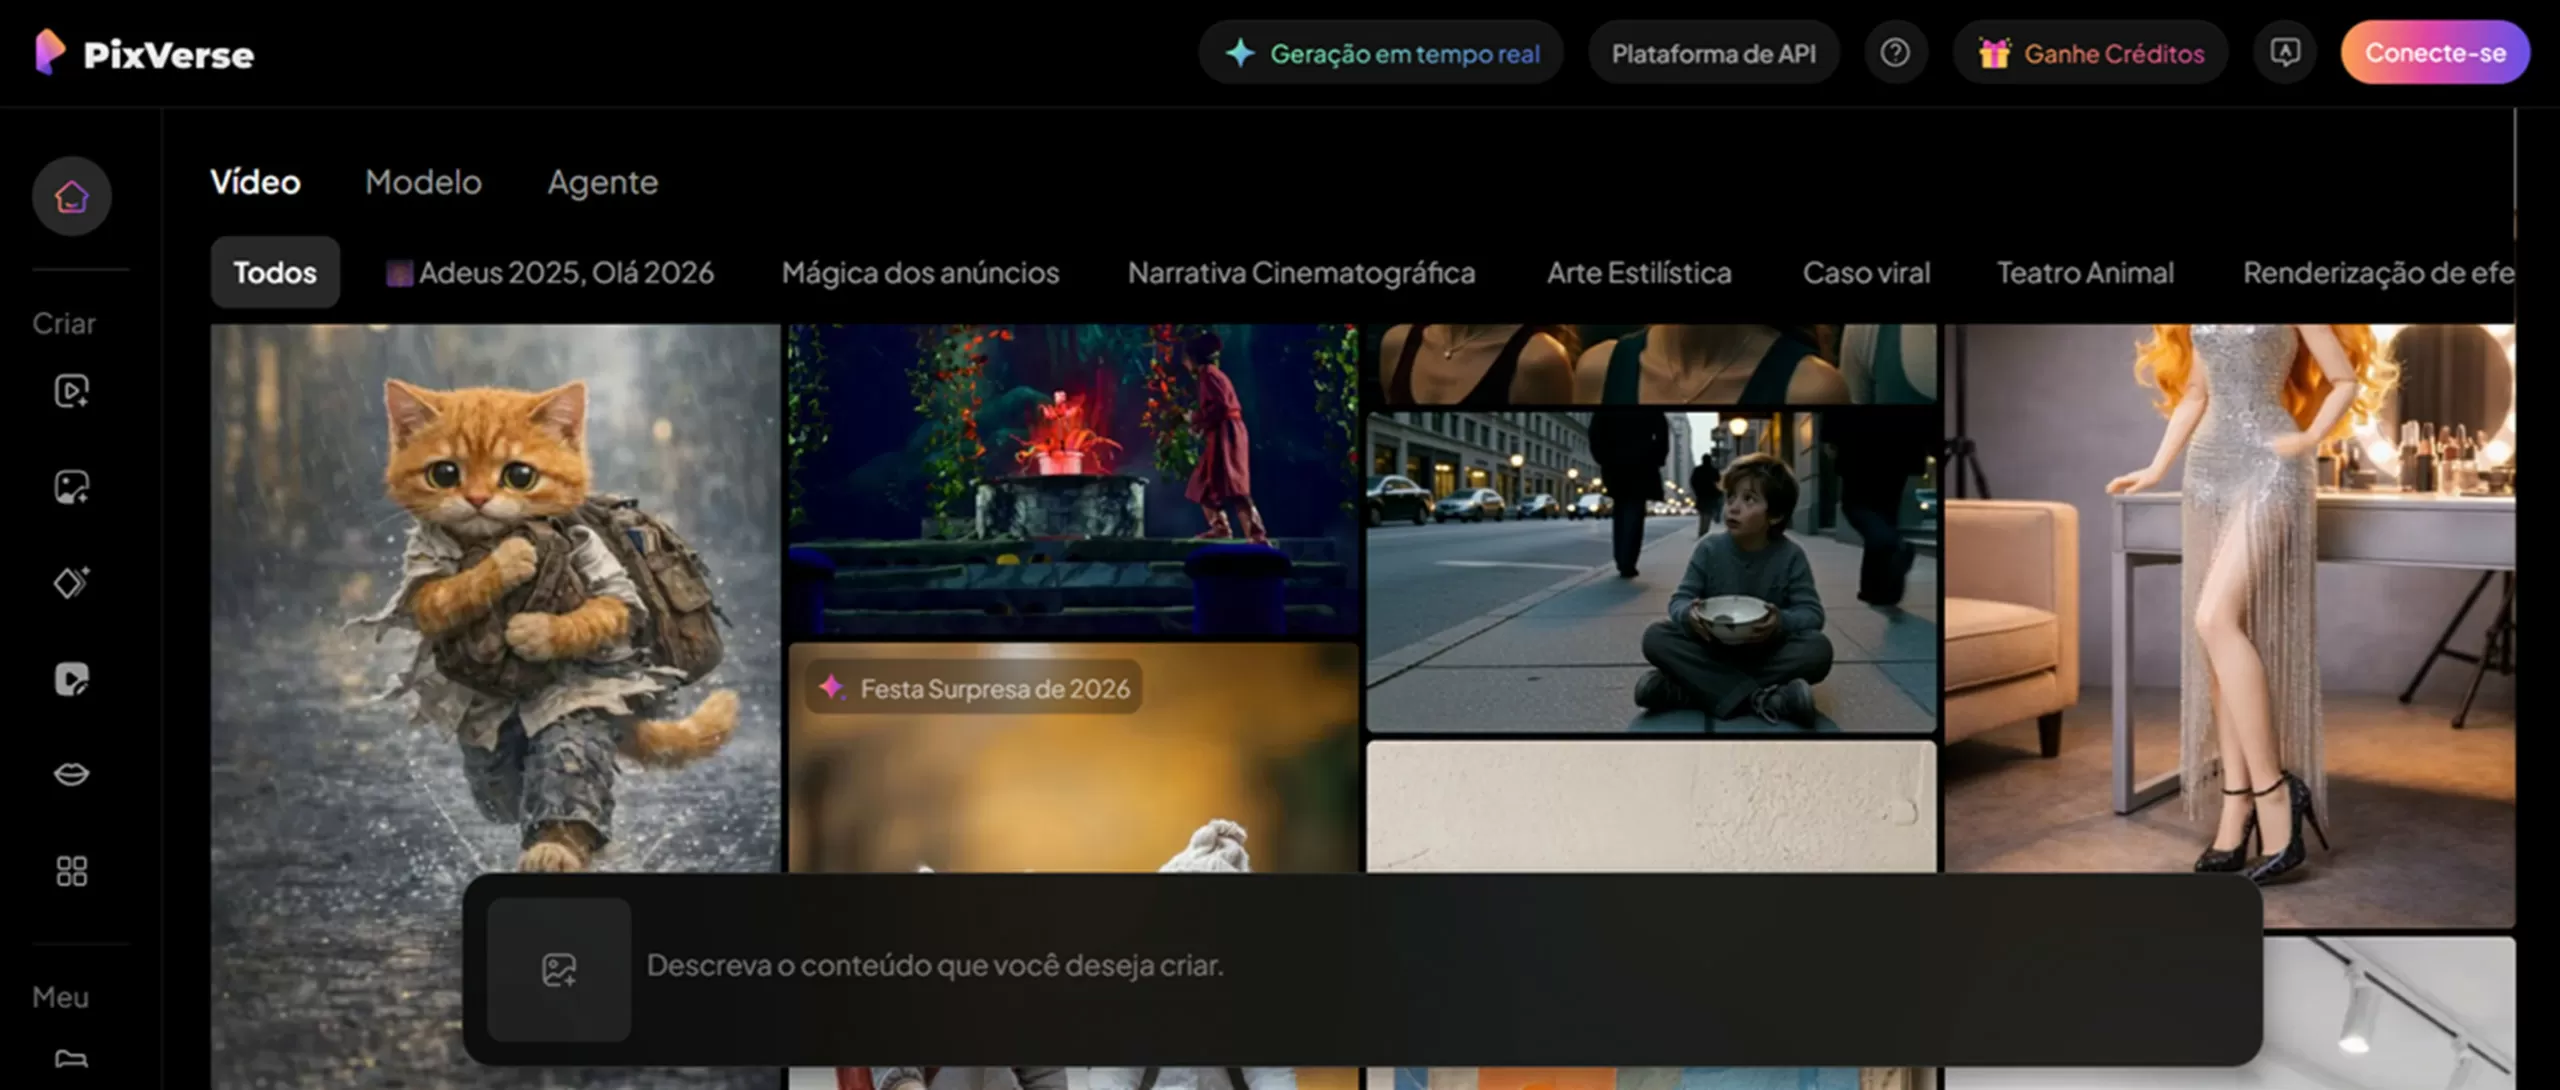Open the video creation sidebar icon
Viewport: 2560px width, 1090px height.
tap(71, 391)
